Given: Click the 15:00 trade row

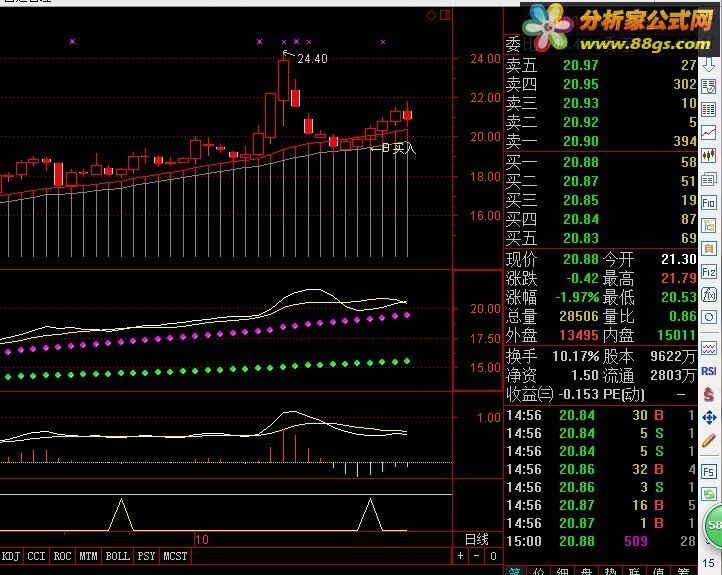Looking at the screenshot, I should coord(601,541).
